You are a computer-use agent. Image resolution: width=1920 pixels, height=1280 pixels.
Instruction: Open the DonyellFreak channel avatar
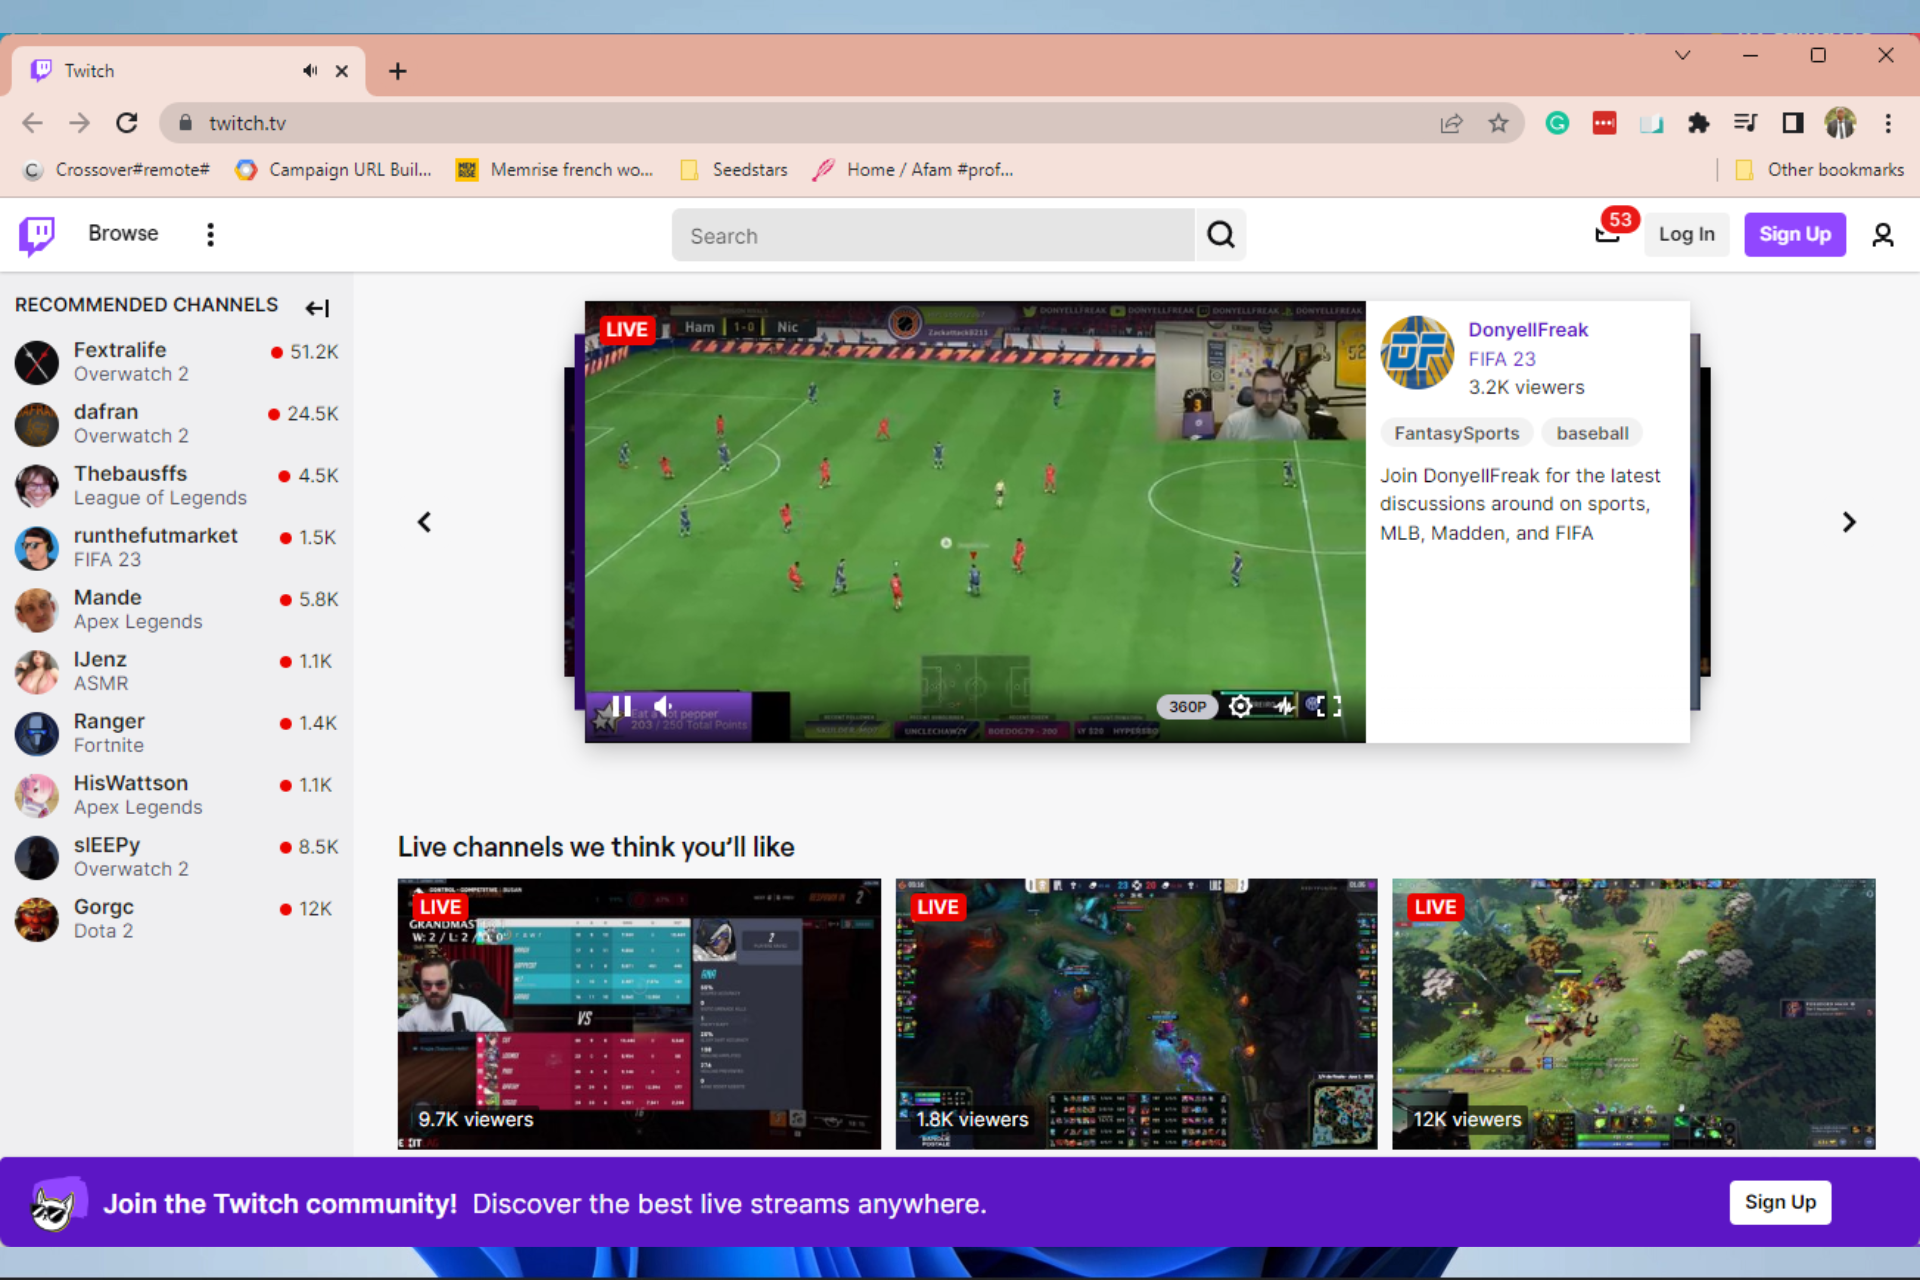click(1417, 353)
